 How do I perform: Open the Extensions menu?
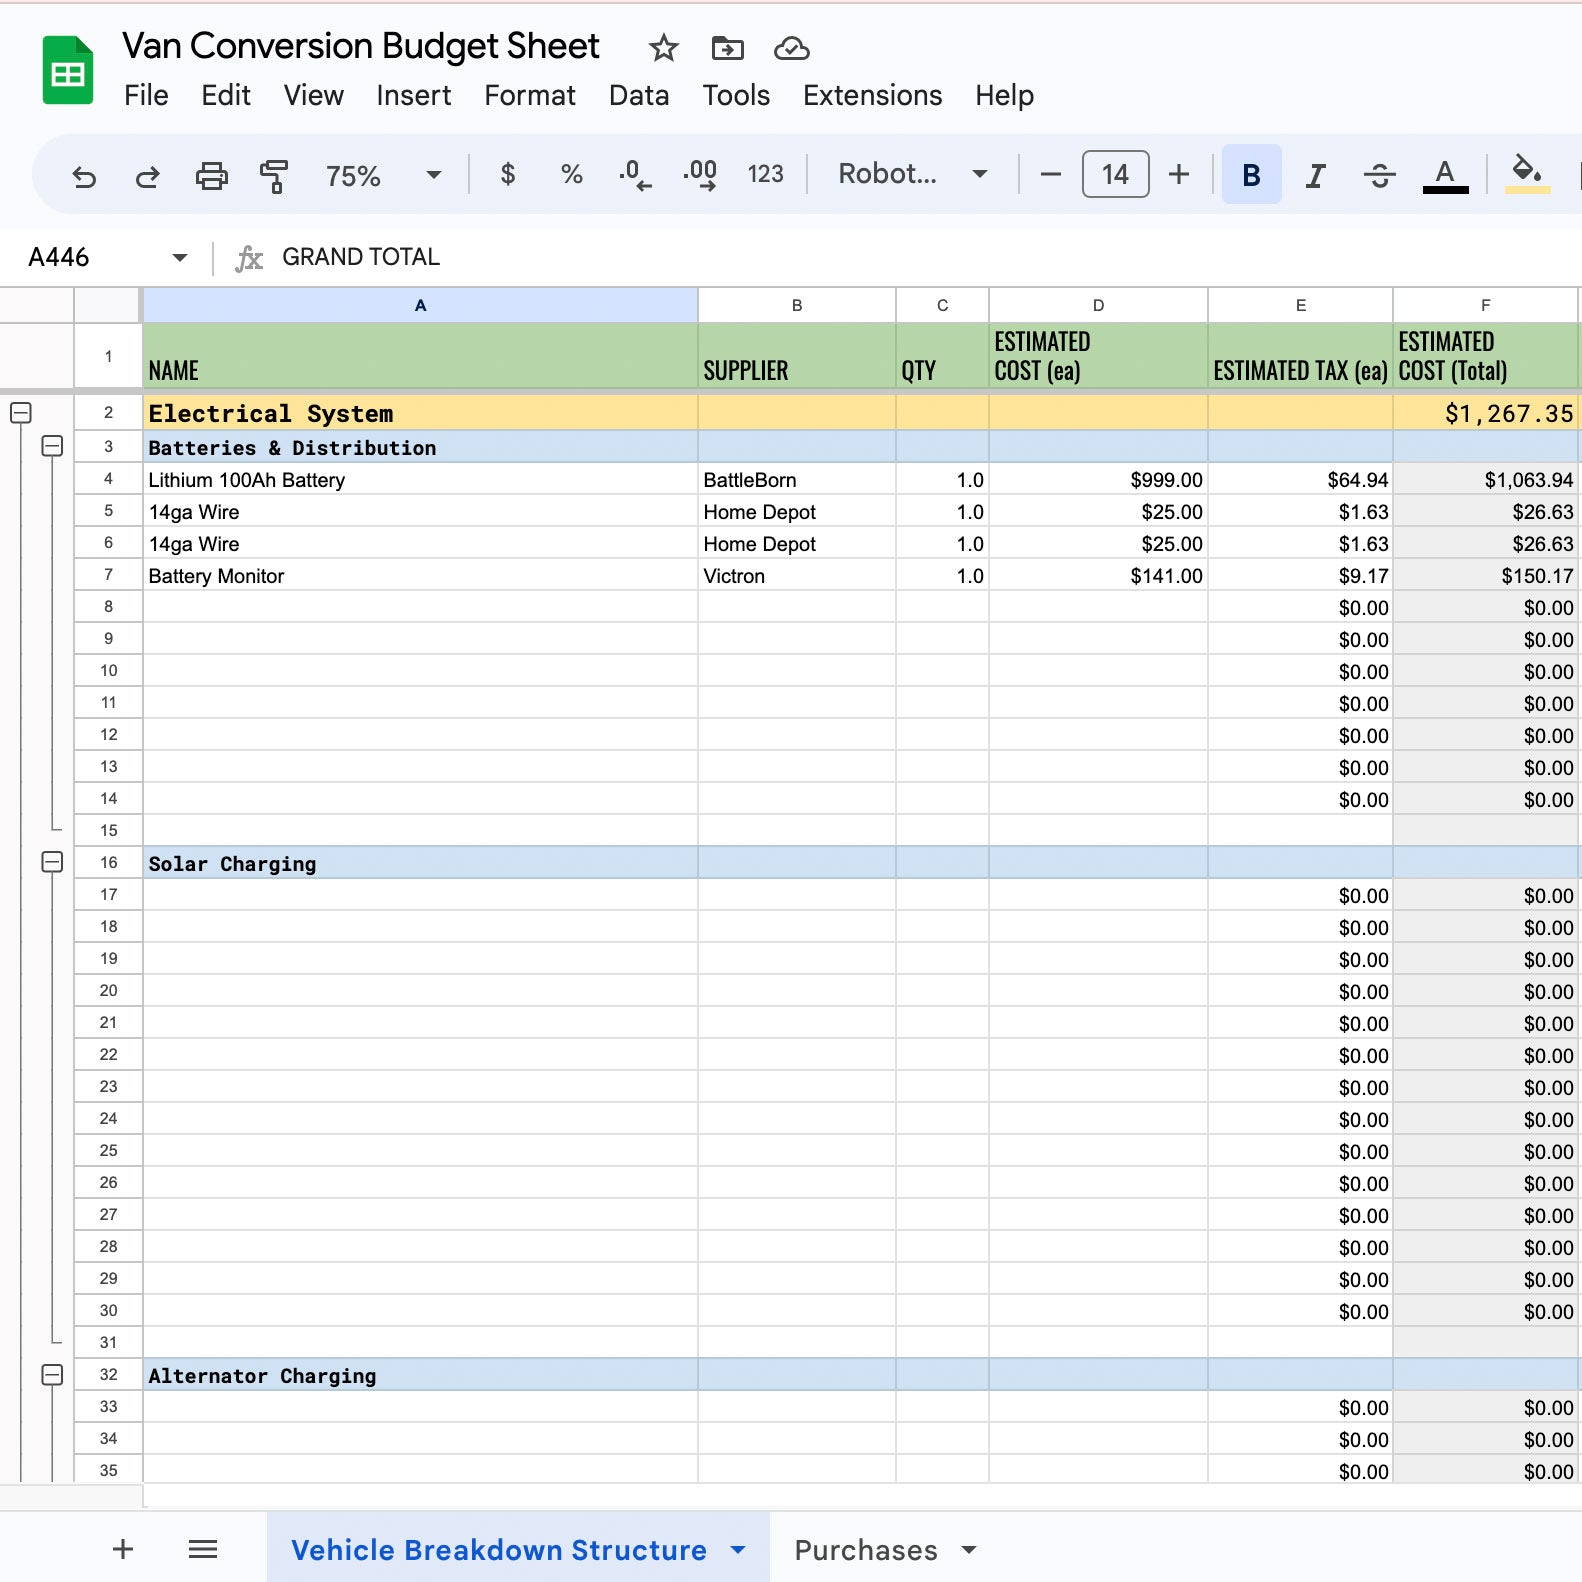coord(872,95)
